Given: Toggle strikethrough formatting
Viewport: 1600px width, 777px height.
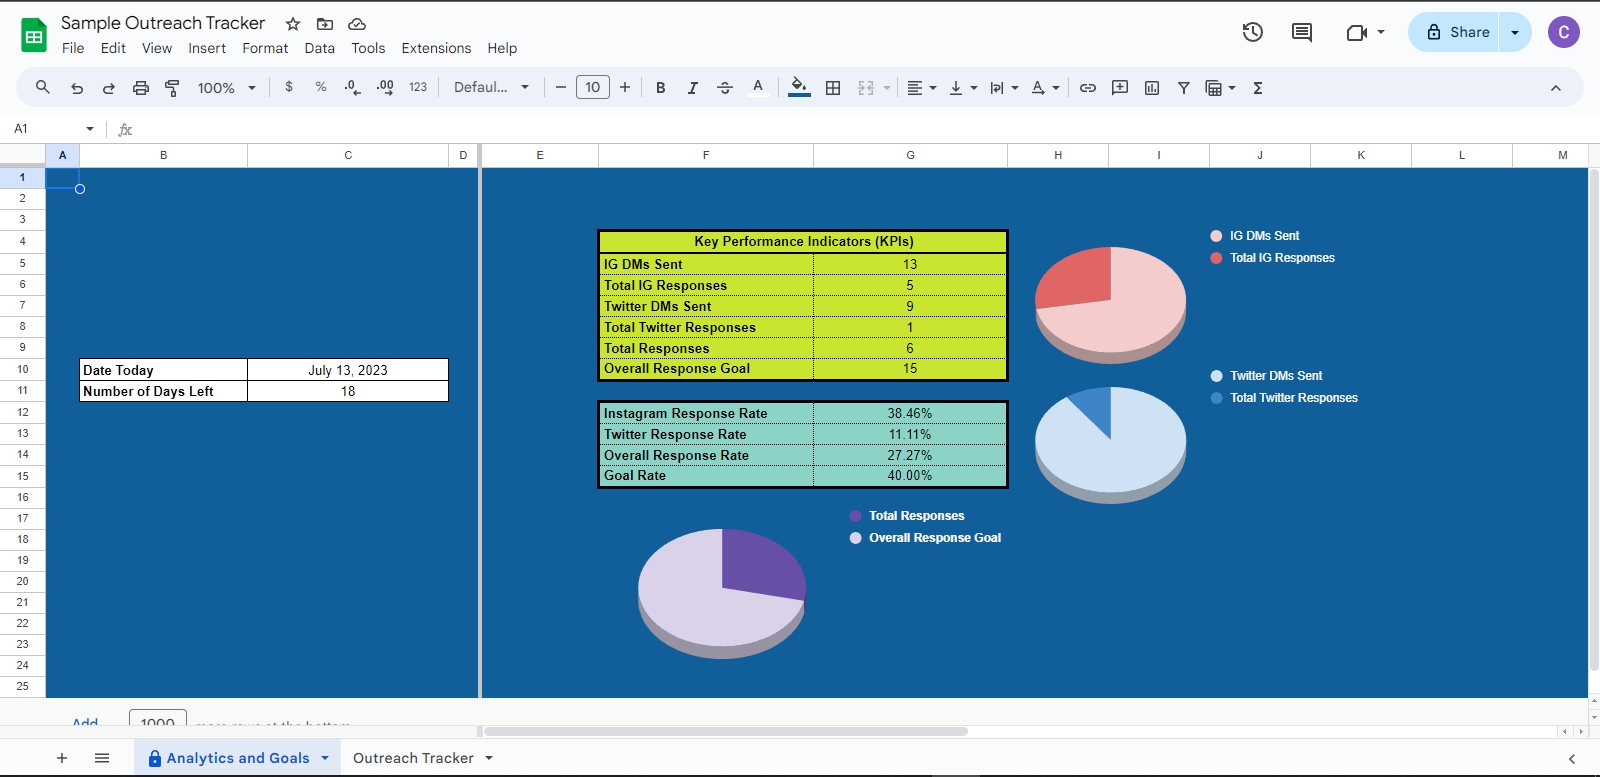Looking at the screenshot, I should (x=725, y=88).
